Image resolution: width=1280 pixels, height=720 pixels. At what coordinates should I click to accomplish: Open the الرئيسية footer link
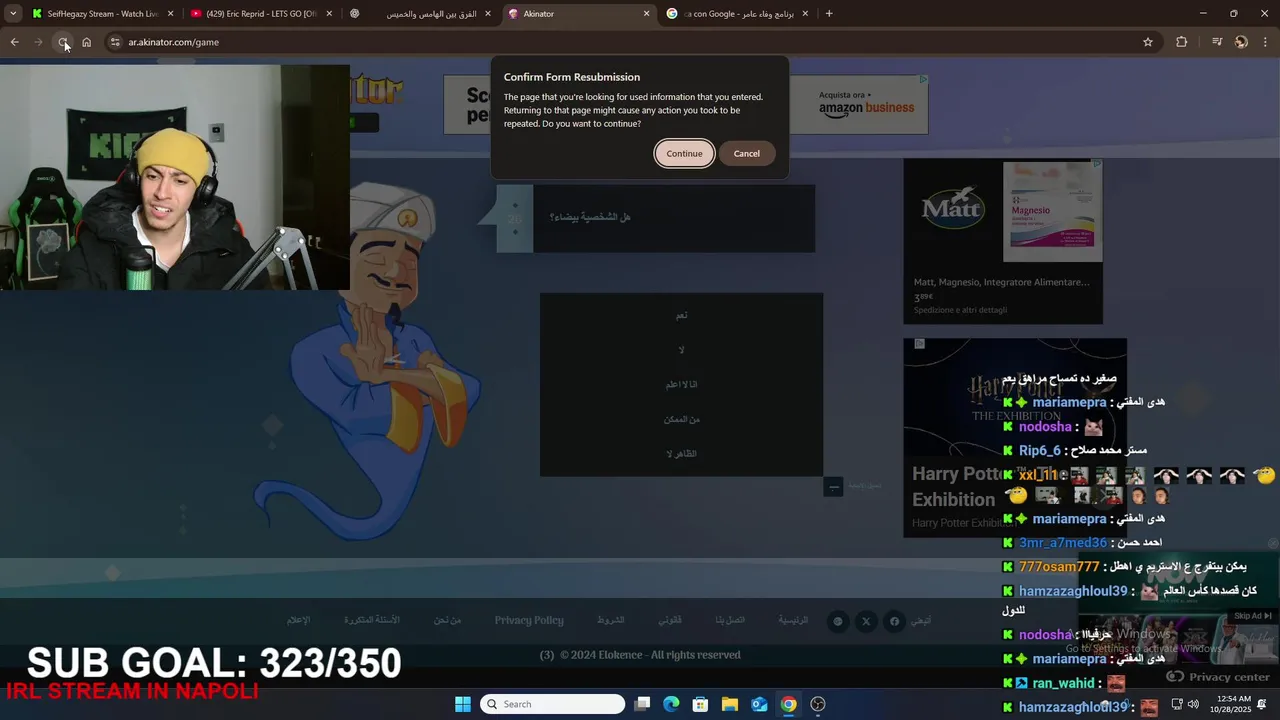(793, 620)
